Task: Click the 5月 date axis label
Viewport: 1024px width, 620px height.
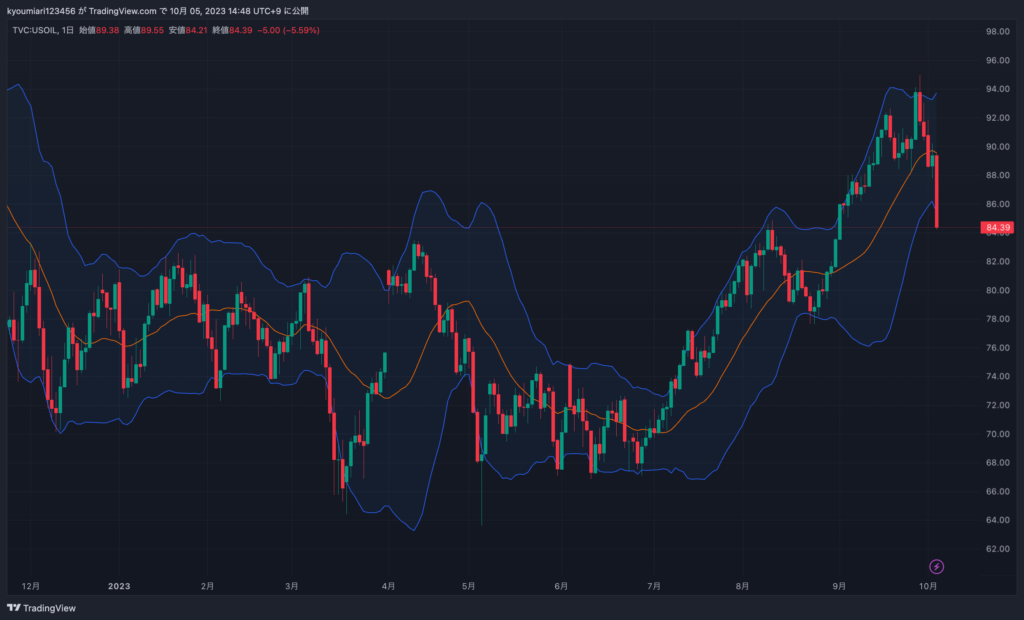Action: [468, 586]
